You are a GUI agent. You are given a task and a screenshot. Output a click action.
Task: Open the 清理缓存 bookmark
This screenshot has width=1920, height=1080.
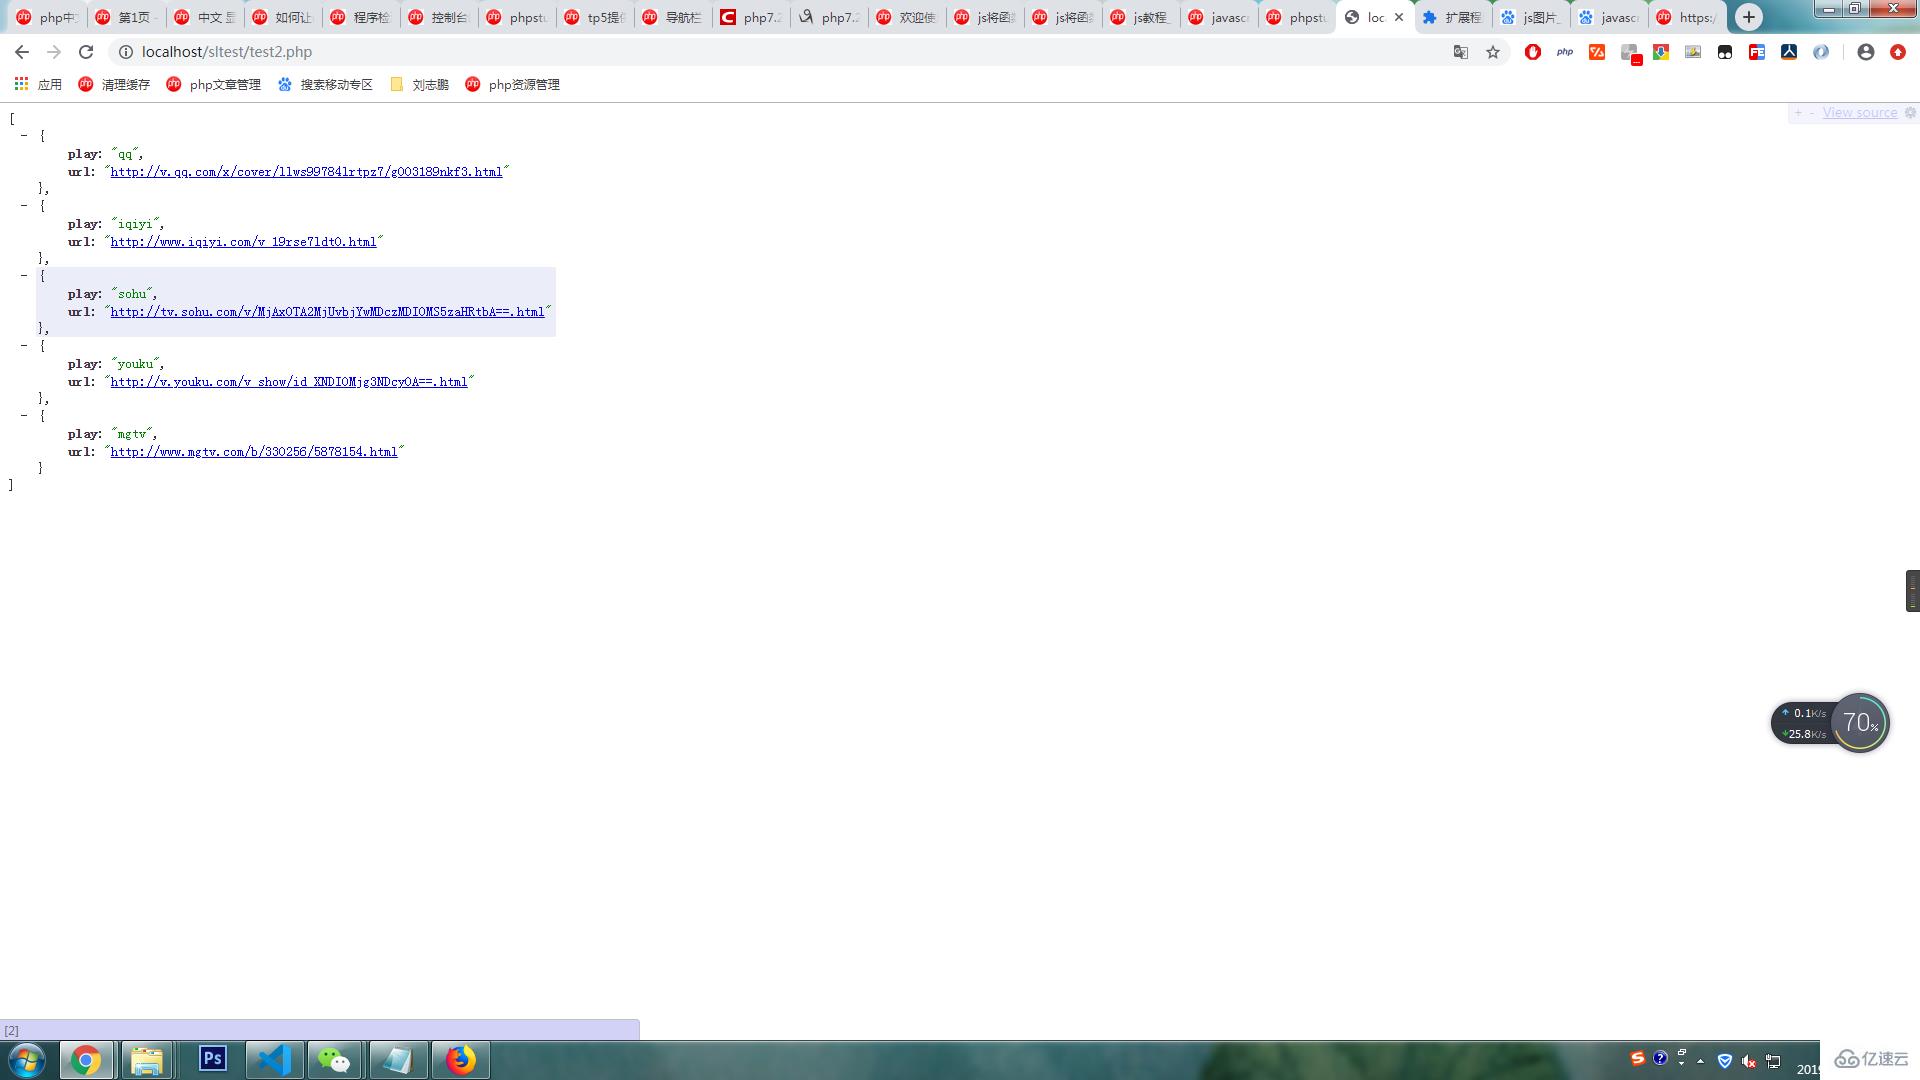[x=114, y=85]
